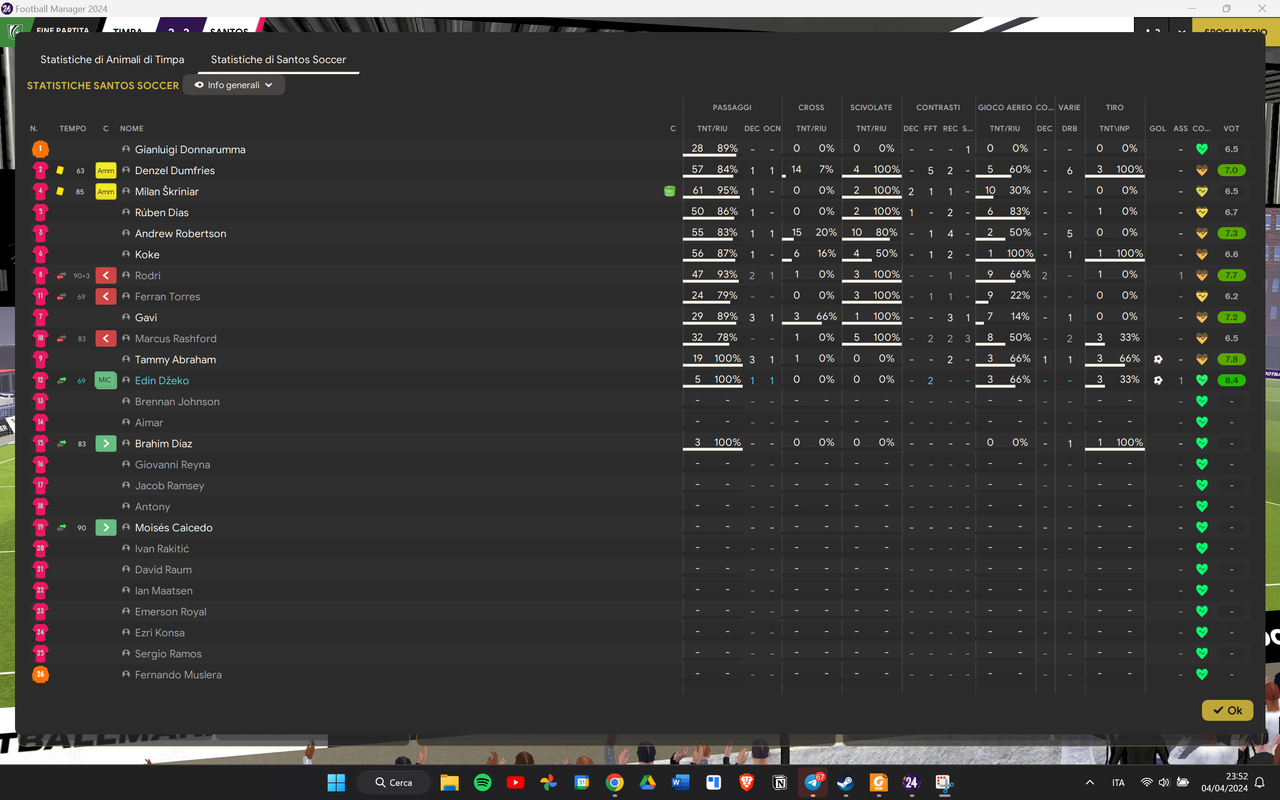The width and height of the screenshot is (1280, 800).
Task: Click the PASSAGGI group header
Action: click(732, 107)
